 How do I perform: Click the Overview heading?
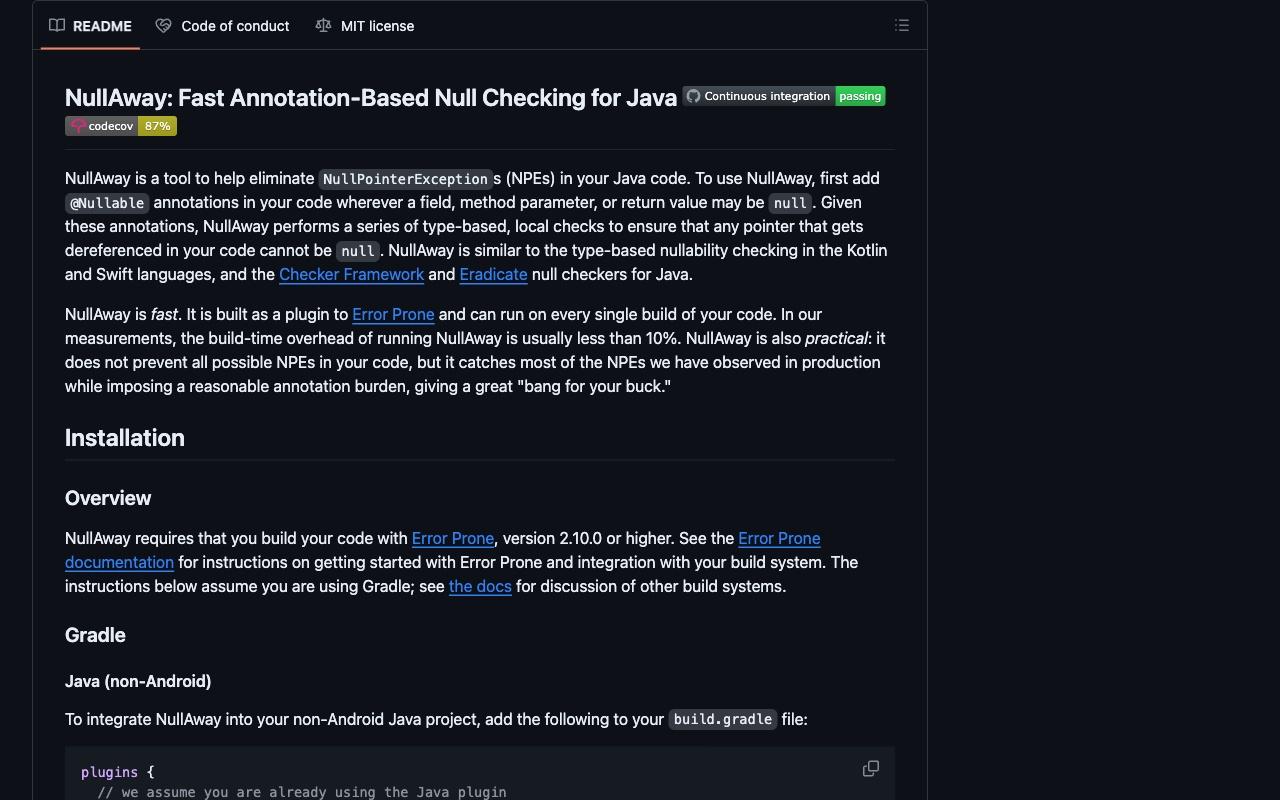click(108, 498)
